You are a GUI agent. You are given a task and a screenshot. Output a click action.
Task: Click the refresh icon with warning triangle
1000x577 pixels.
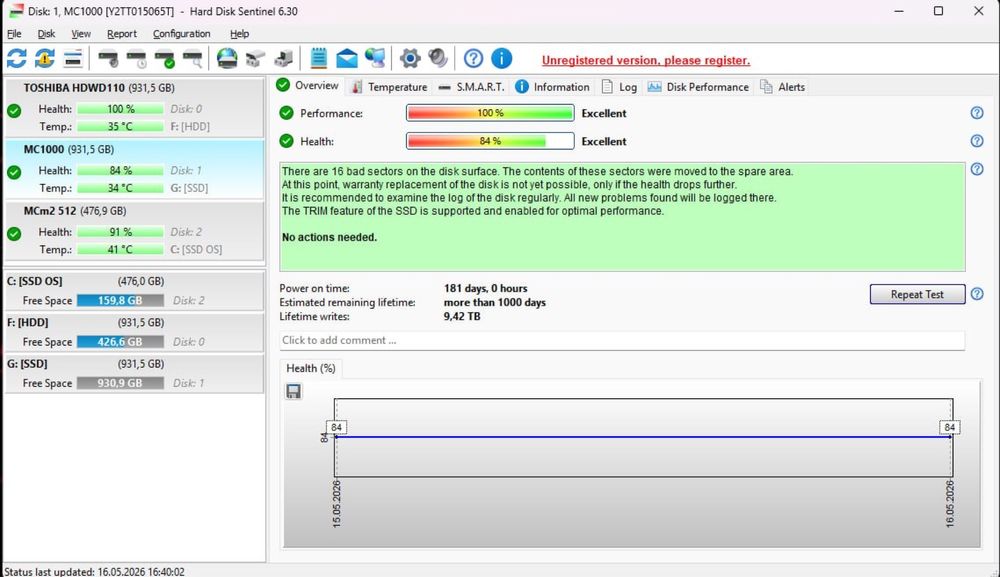[x=45, y=59]
